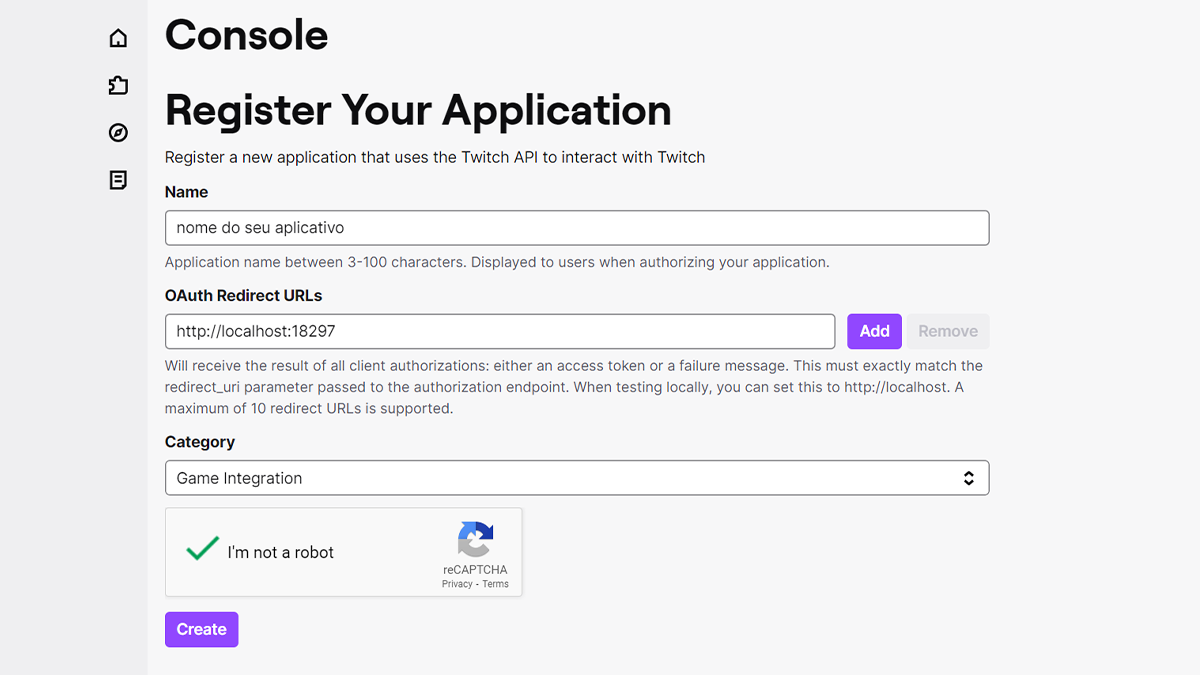Click the Name field label
Viewport: 1200px width, 675px height.
coord(187,192)
